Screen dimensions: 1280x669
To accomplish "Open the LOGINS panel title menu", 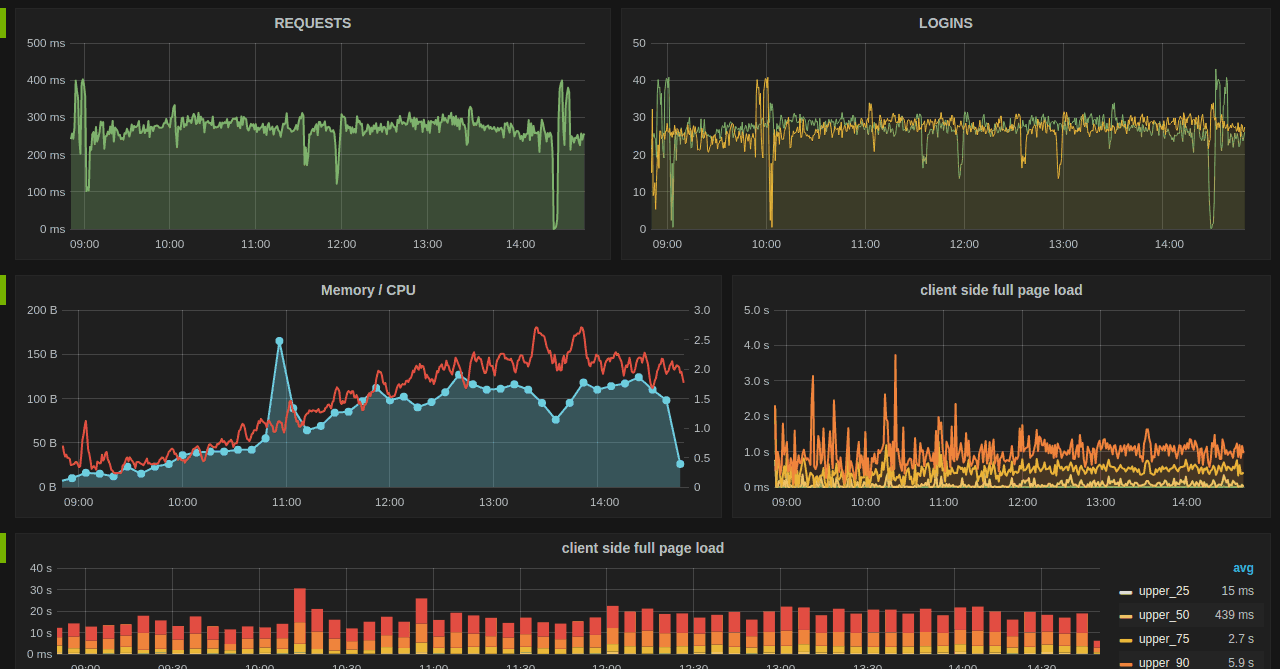I will click(x=945, y=23).
